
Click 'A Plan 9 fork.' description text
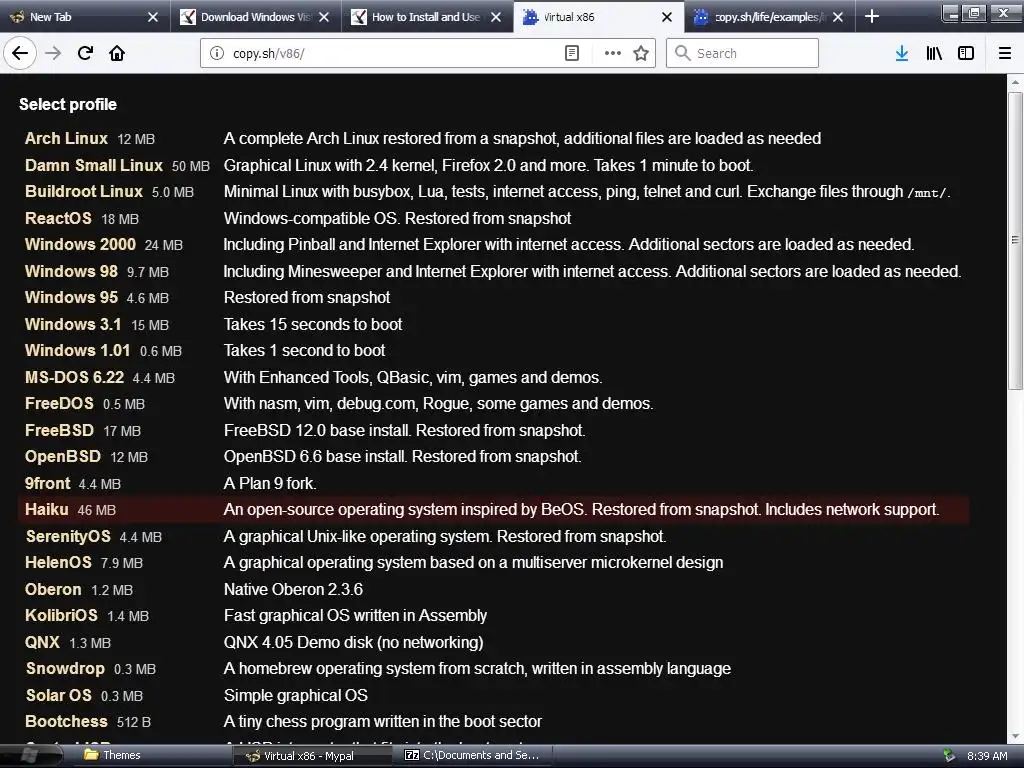pos(270,483)
